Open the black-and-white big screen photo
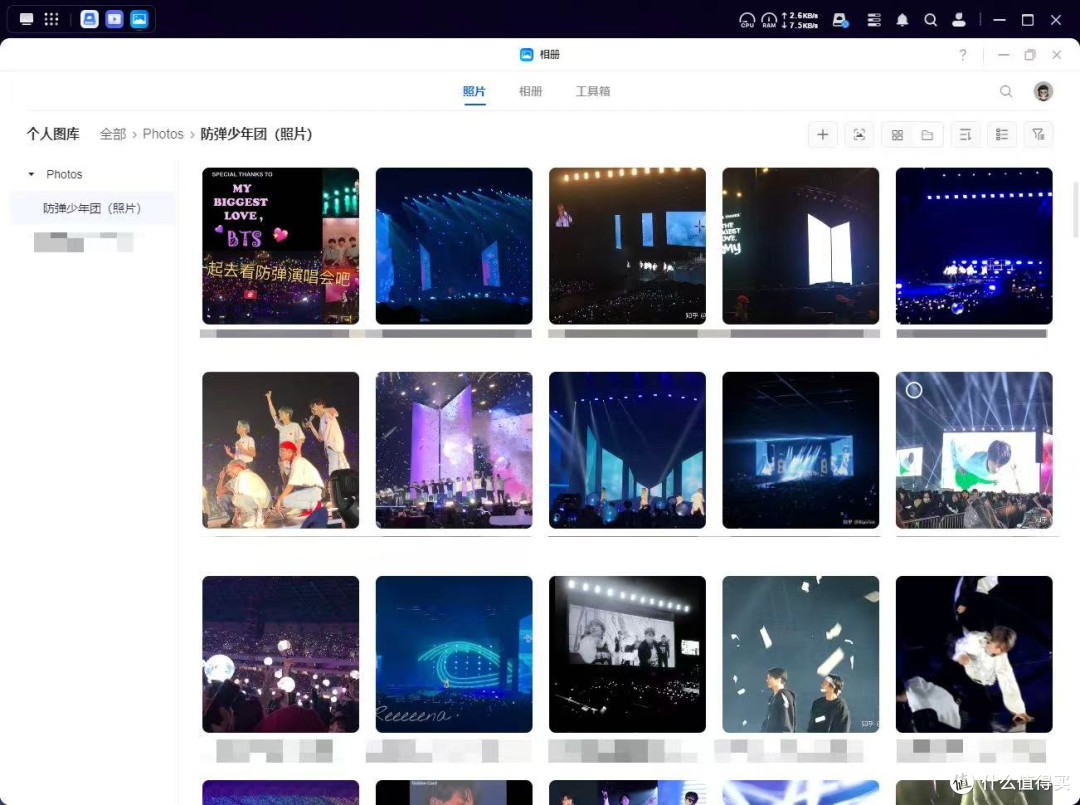Viewport: 1080px width, 805px height. click(x=627, y=654)
